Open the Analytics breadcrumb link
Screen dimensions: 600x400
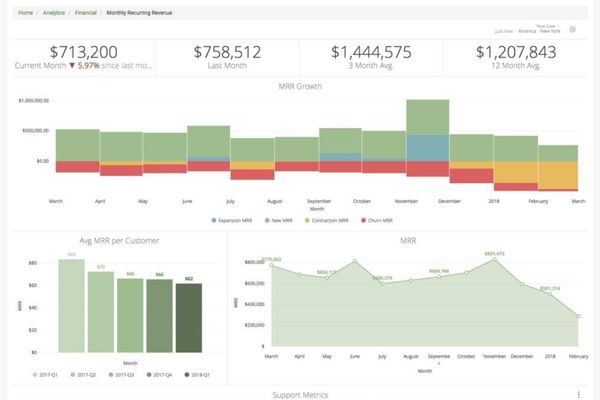coord(54,13)
